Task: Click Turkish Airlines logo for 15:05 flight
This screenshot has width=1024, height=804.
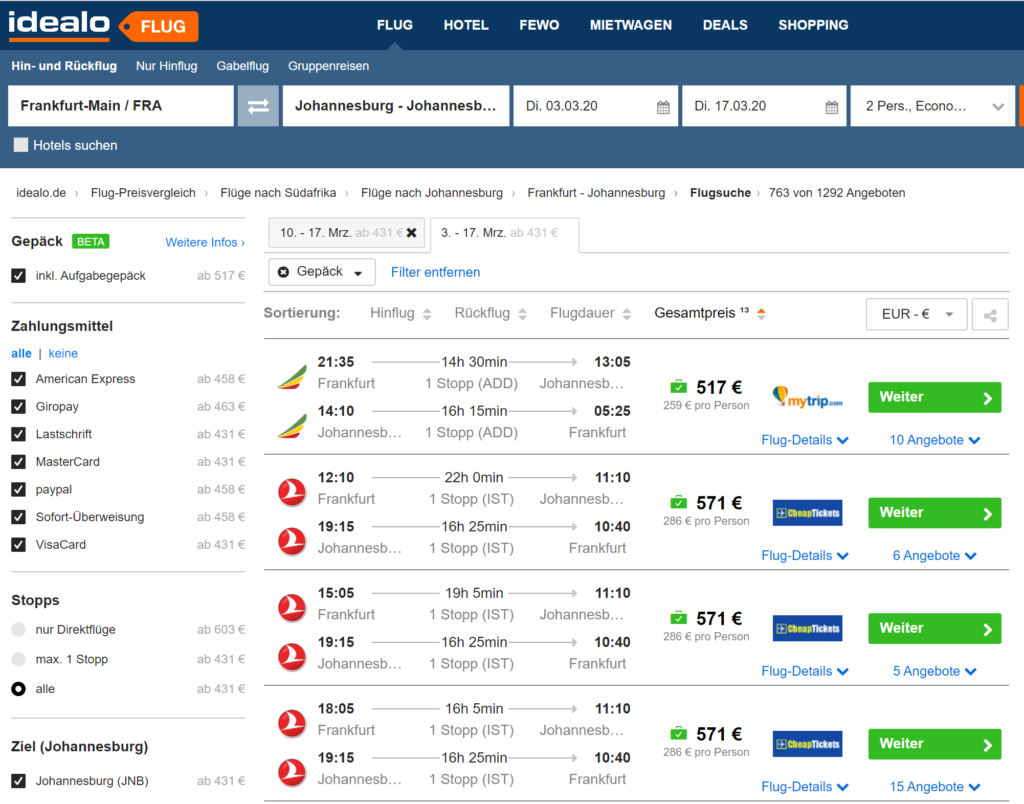Action: click(x=292, y=607)
